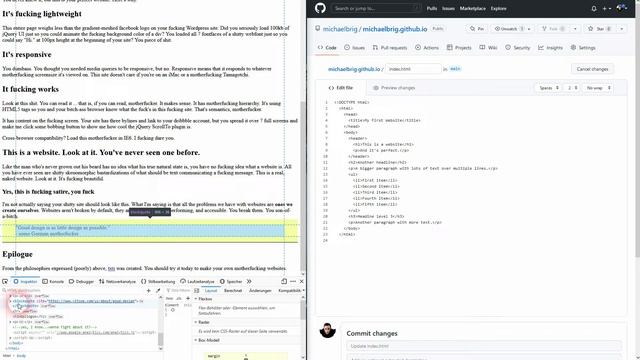The height and width of the screenshot is (360, 640).
Task: Open the Konsole devtools tab
Action: (53, 282)
